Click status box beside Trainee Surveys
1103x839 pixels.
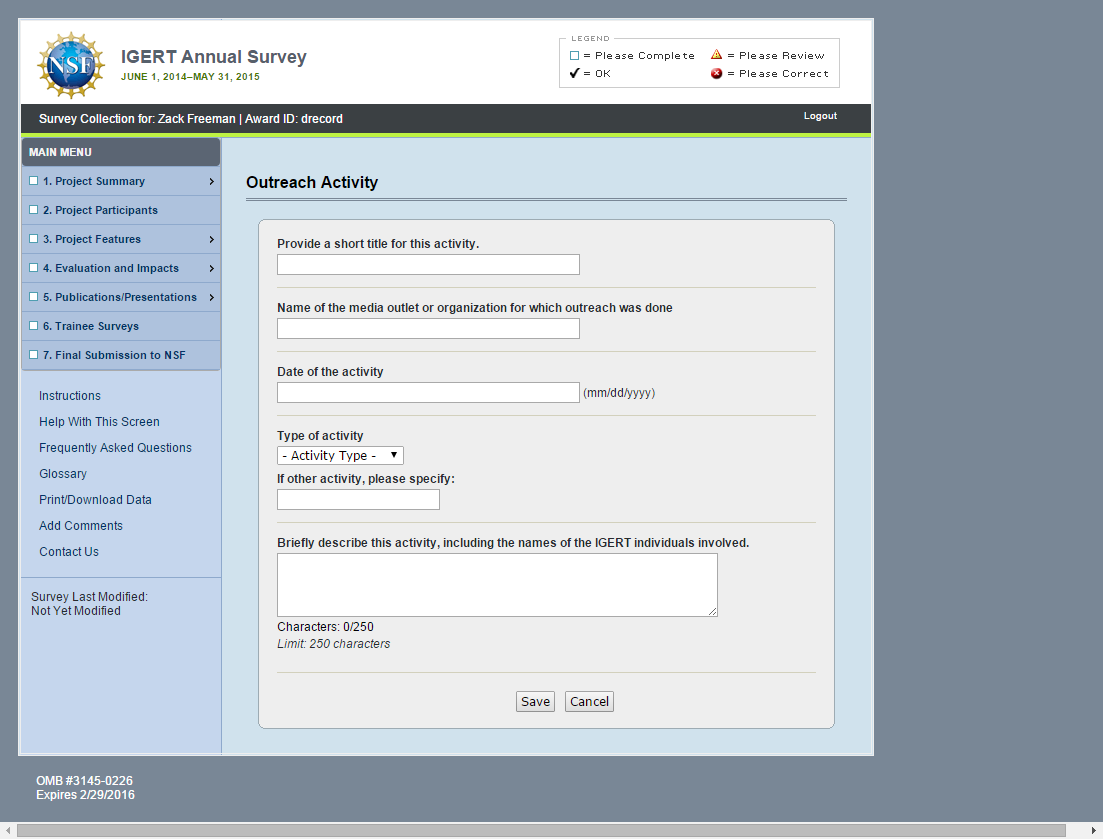[x=34, y=326]
